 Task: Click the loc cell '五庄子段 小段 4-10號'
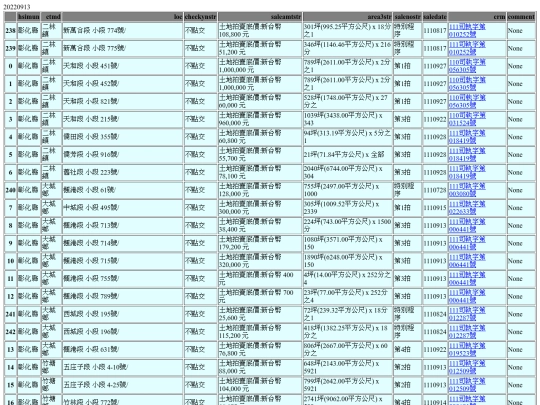click(123, 367)
